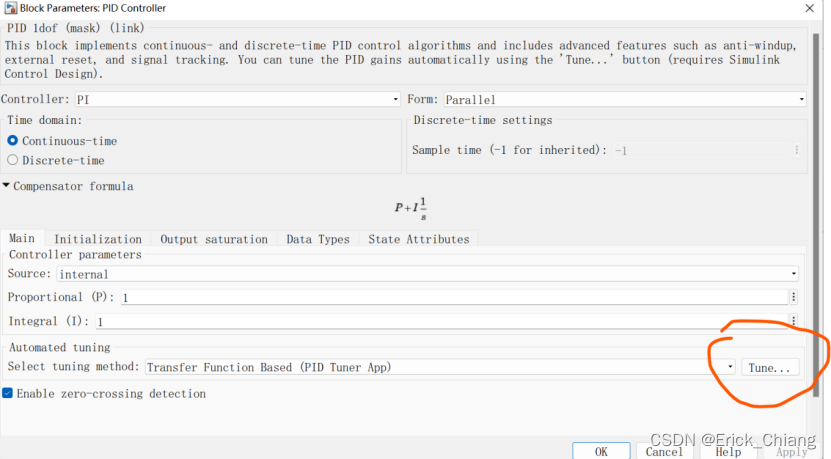
Task: Open the Controller type dropdown showing PI
Action: coord(237,99)
